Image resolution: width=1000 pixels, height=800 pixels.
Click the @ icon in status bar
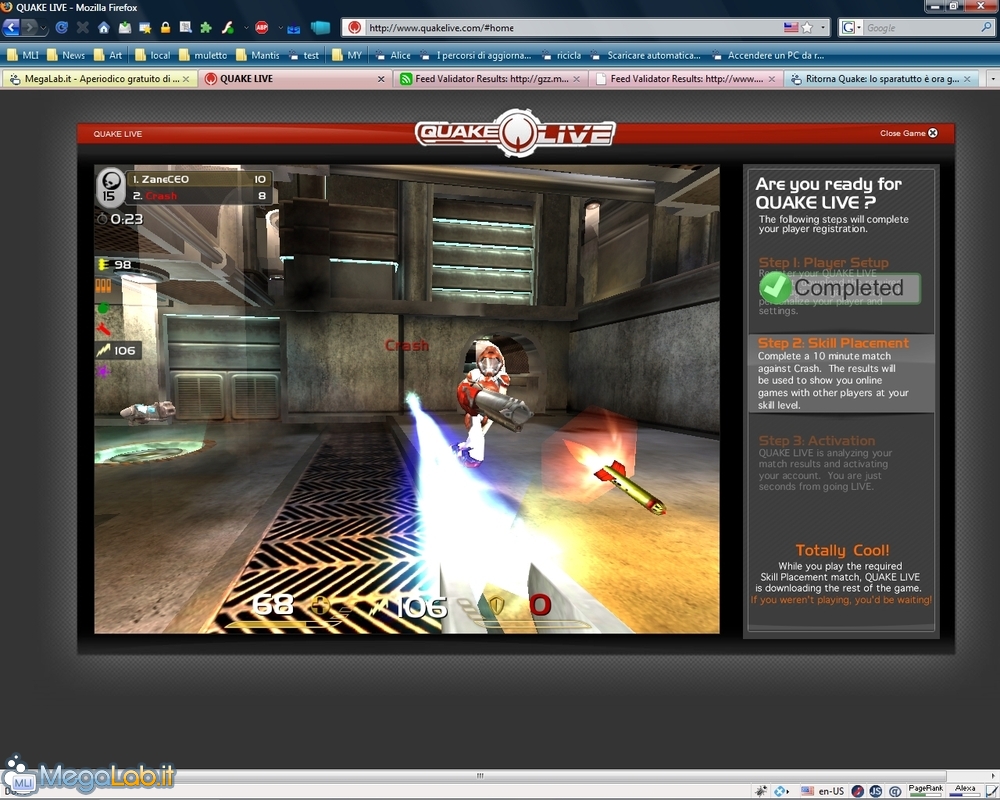point(895,791)
